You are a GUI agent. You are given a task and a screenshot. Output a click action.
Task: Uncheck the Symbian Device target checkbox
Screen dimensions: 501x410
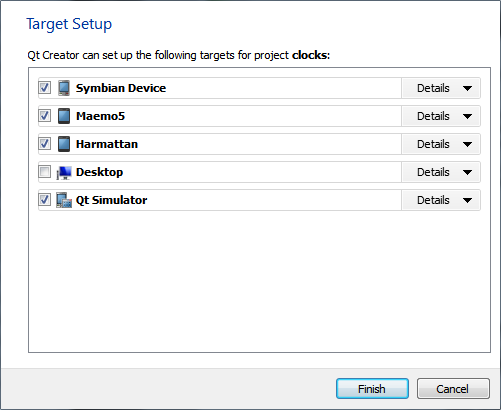coord(45,88)
